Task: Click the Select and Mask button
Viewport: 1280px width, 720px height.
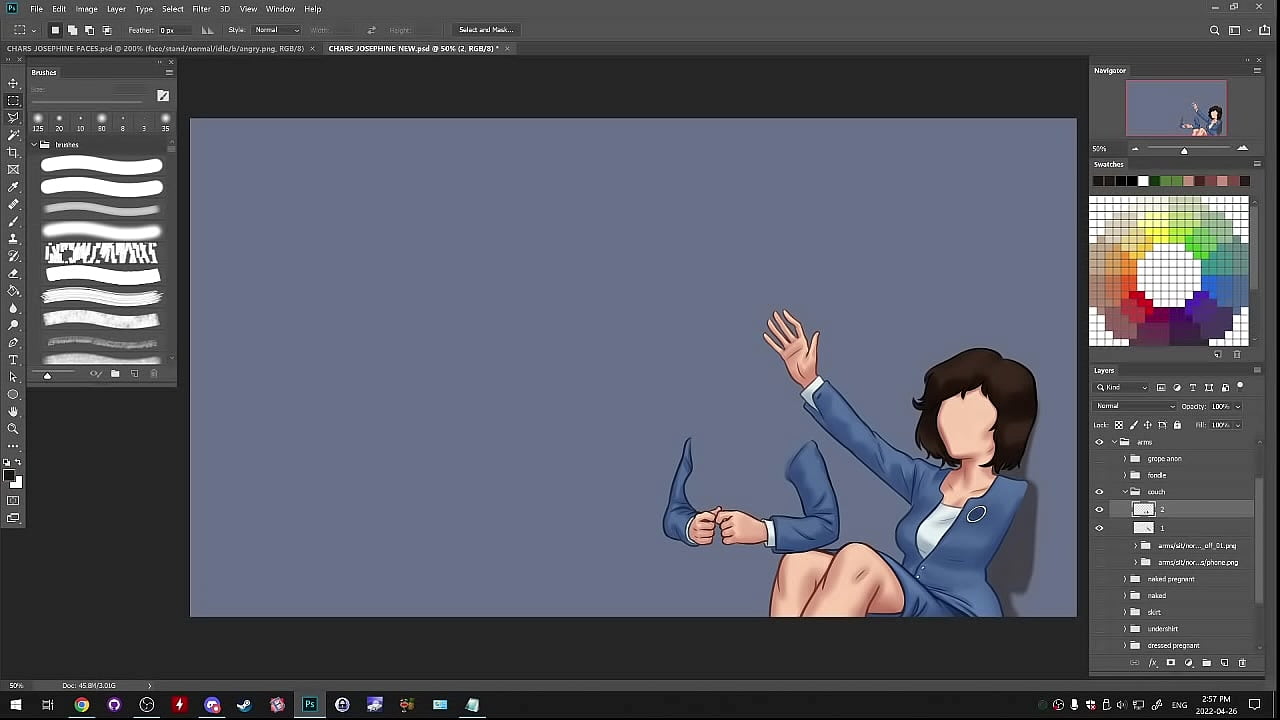Action: click(486, 30)
